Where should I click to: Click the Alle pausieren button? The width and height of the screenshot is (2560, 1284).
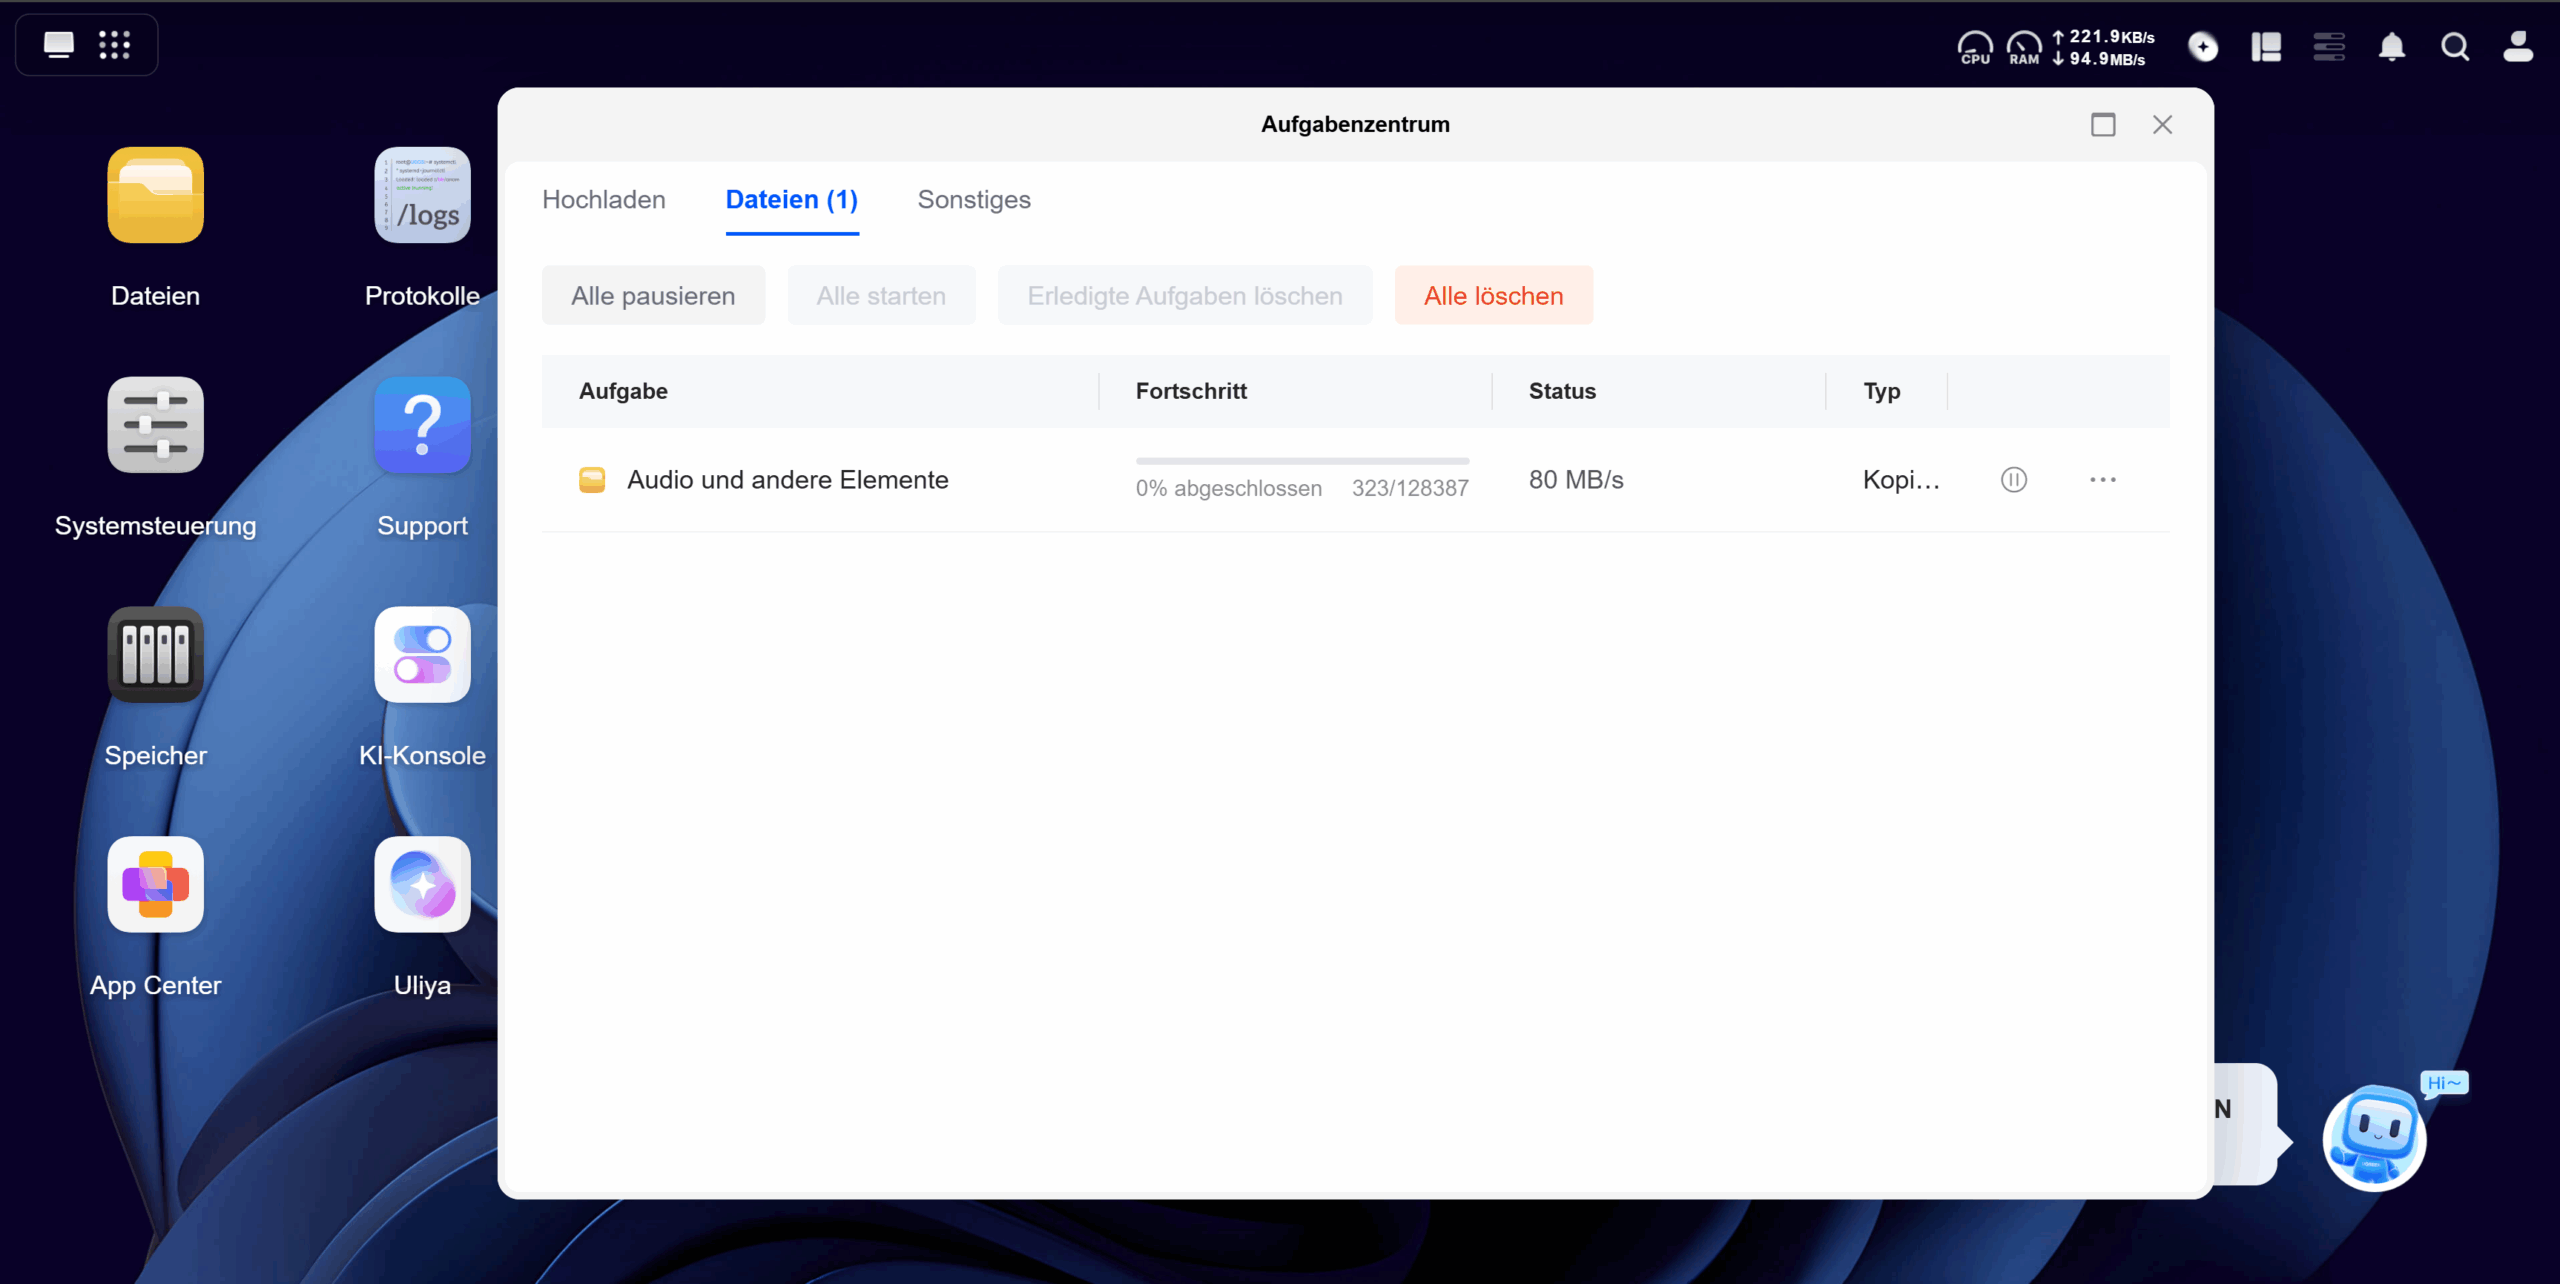click(x=653, y=296)
